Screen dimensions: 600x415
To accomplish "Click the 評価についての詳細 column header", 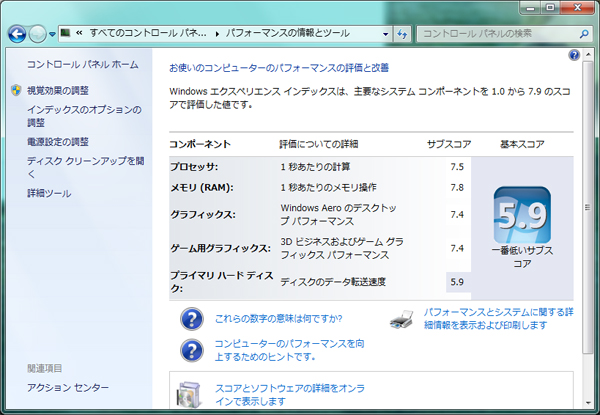I will 319,144.
